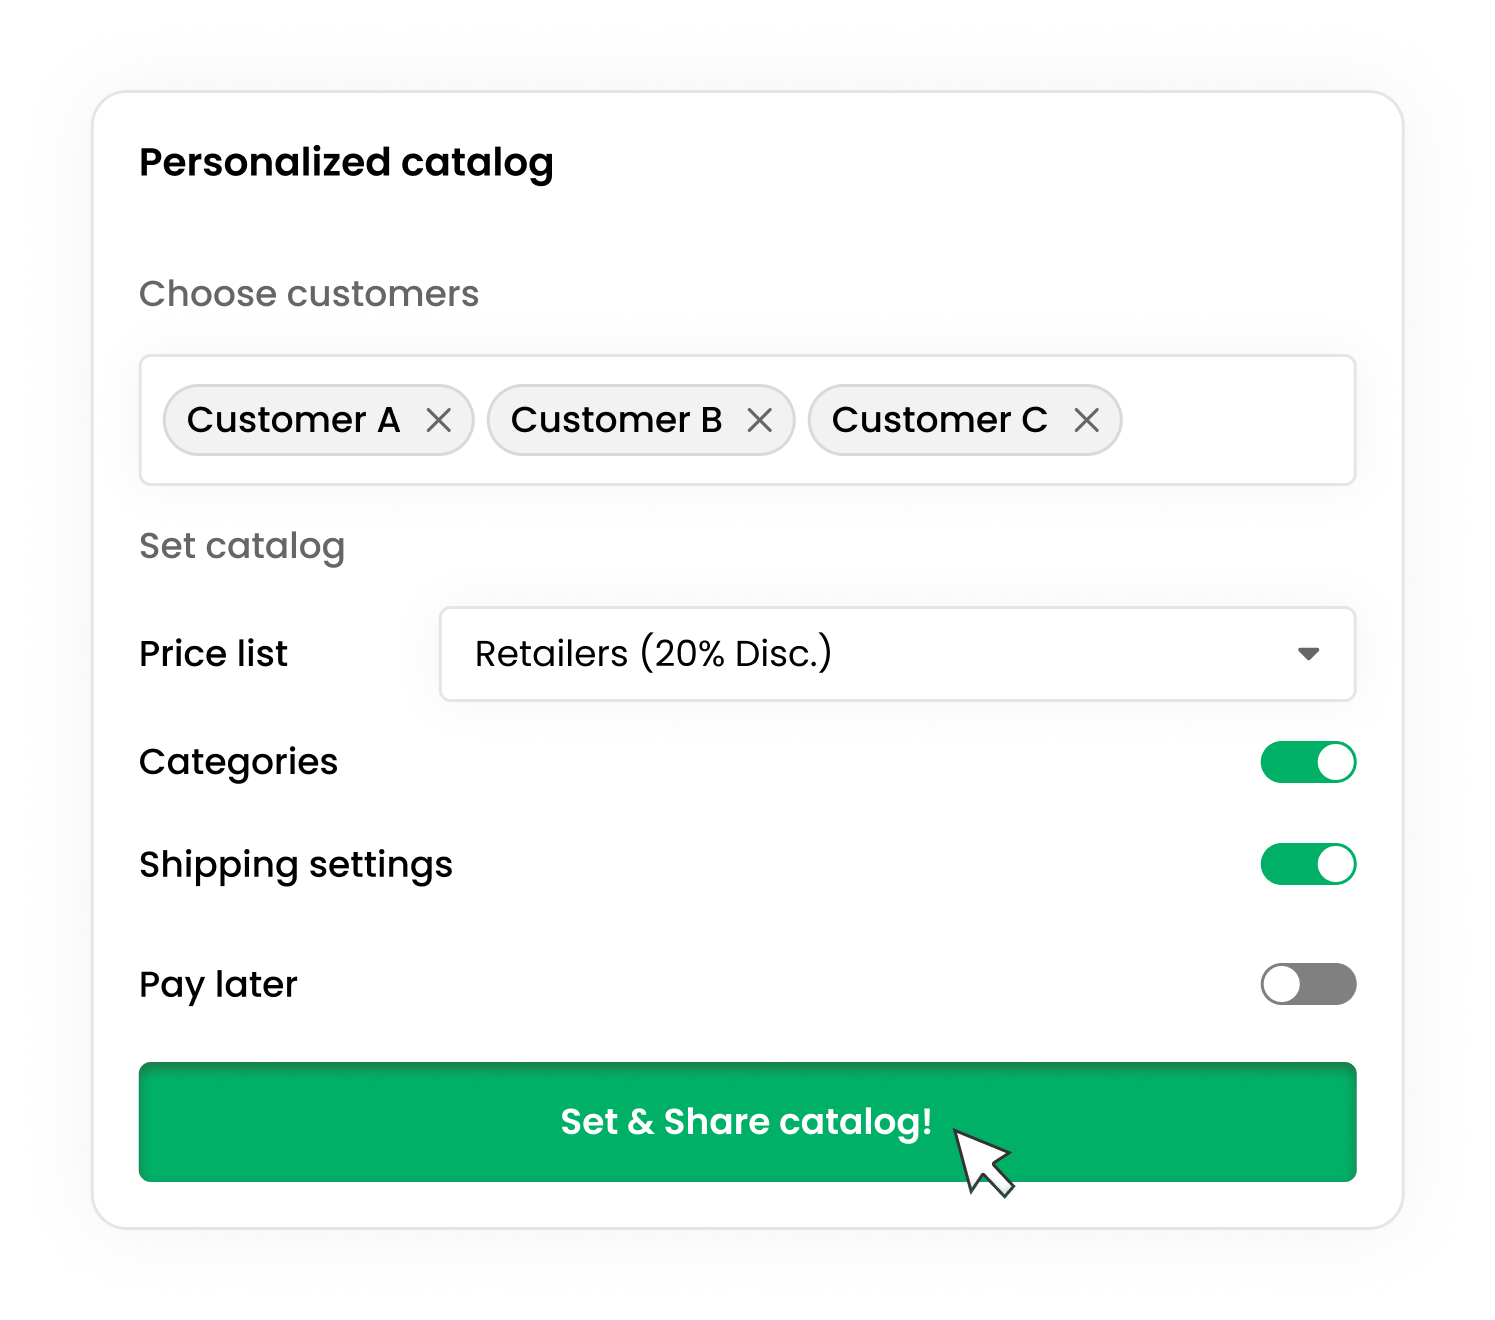Click the Choose customers section label

[309, 294]
